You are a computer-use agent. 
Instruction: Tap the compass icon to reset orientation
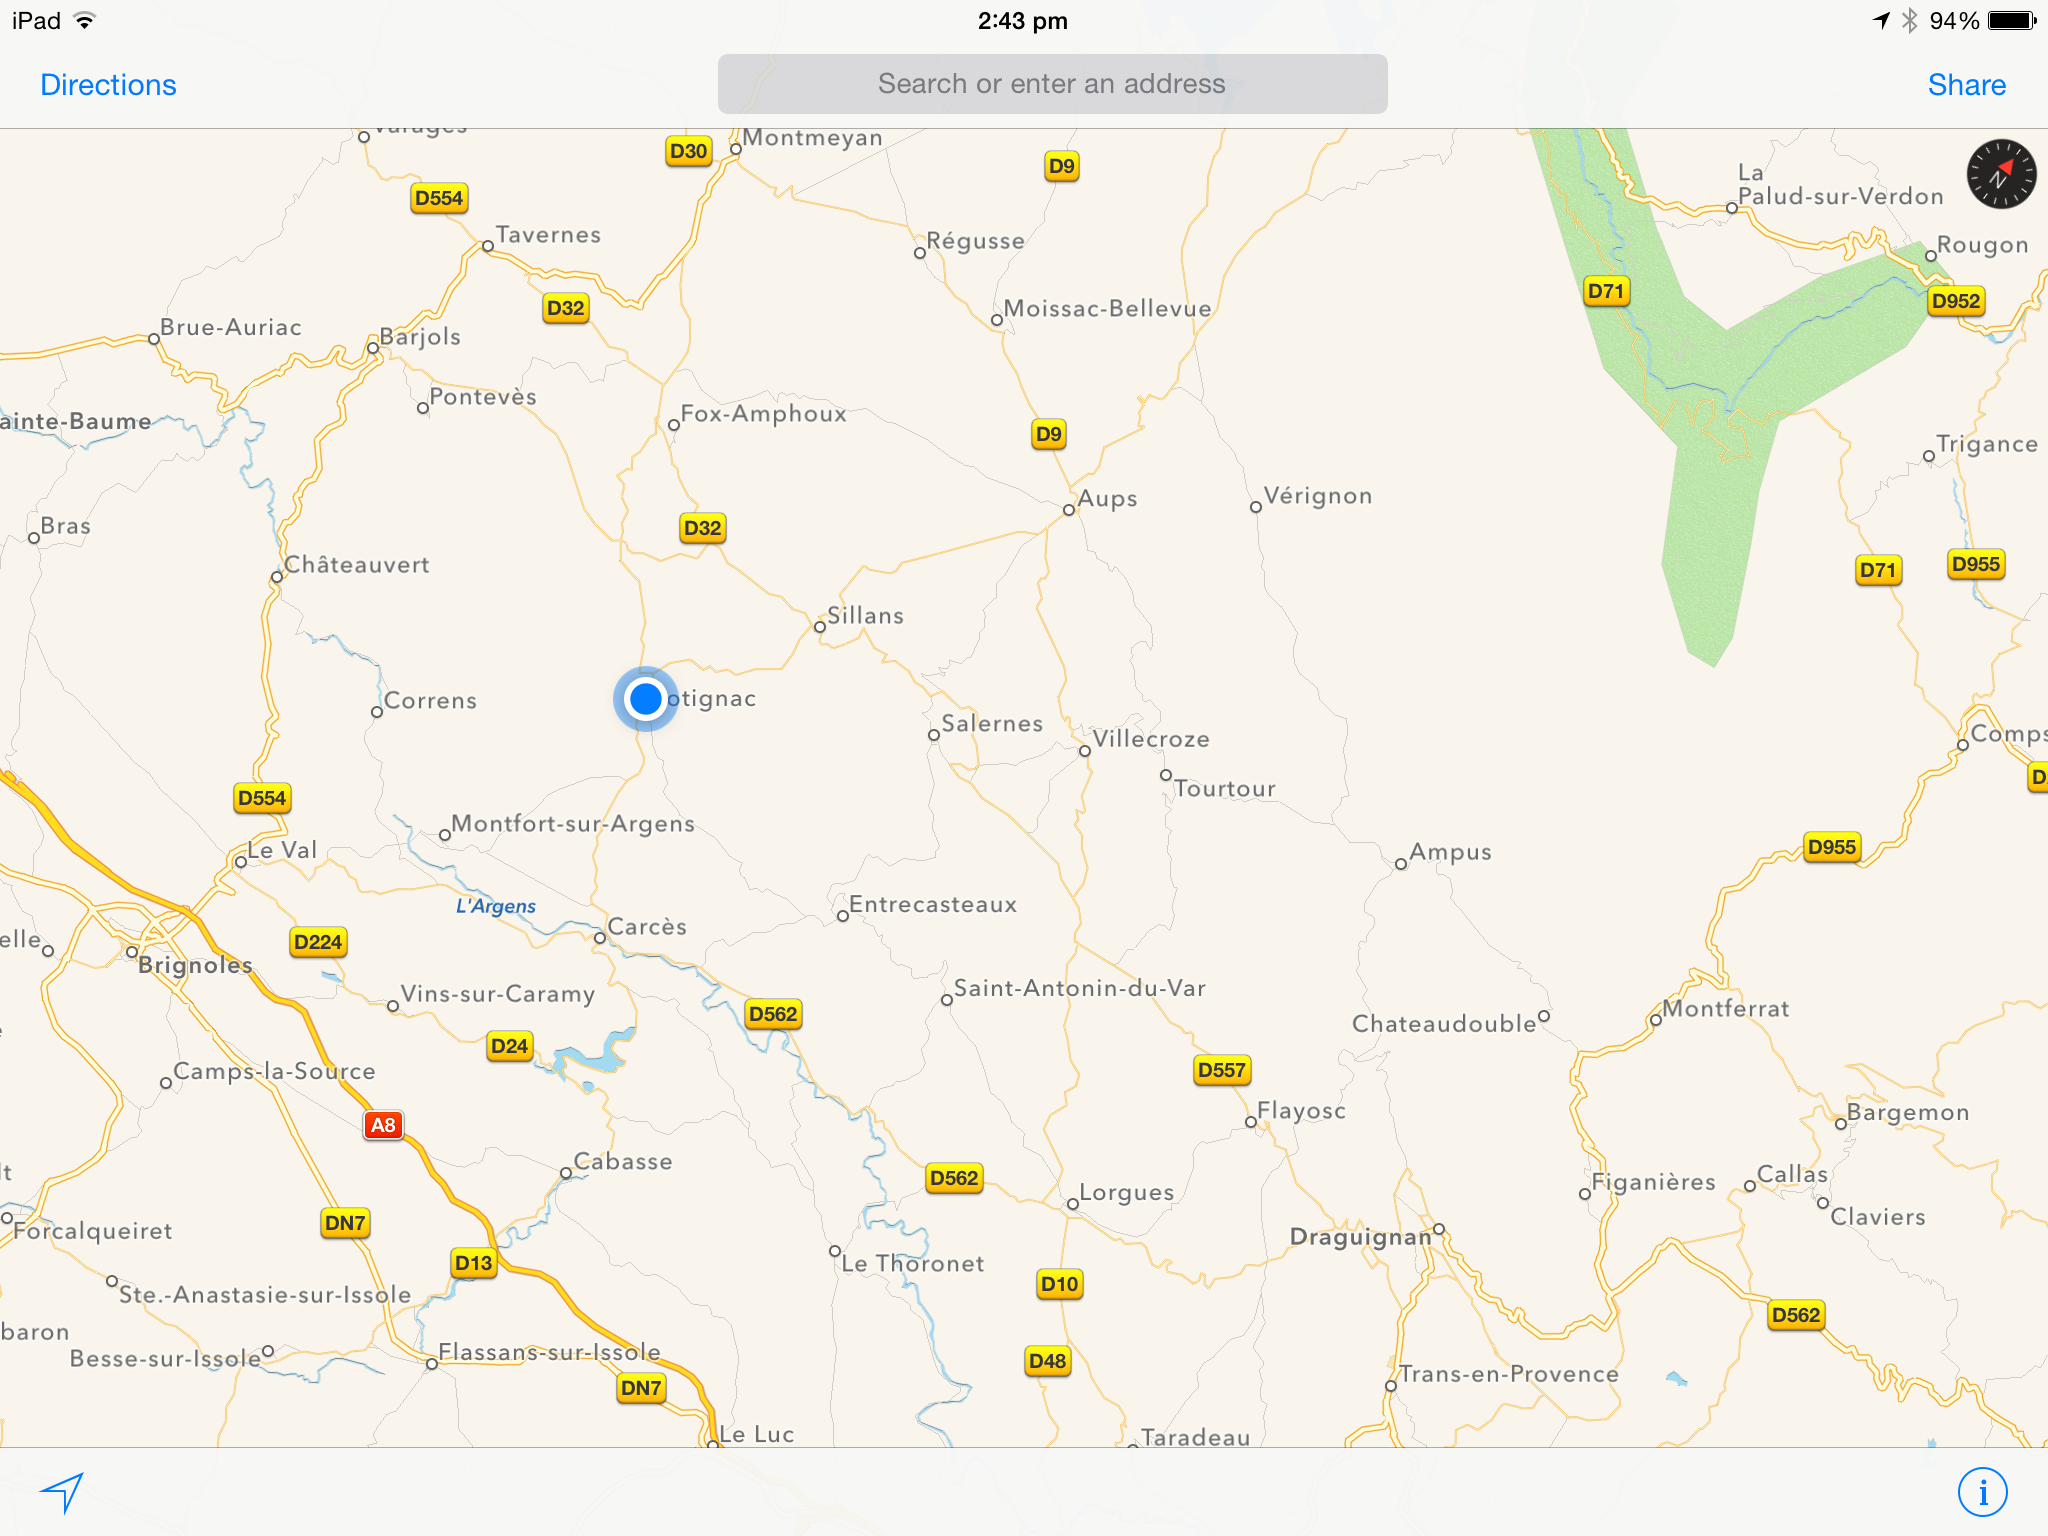click(x=2001, y=174)
